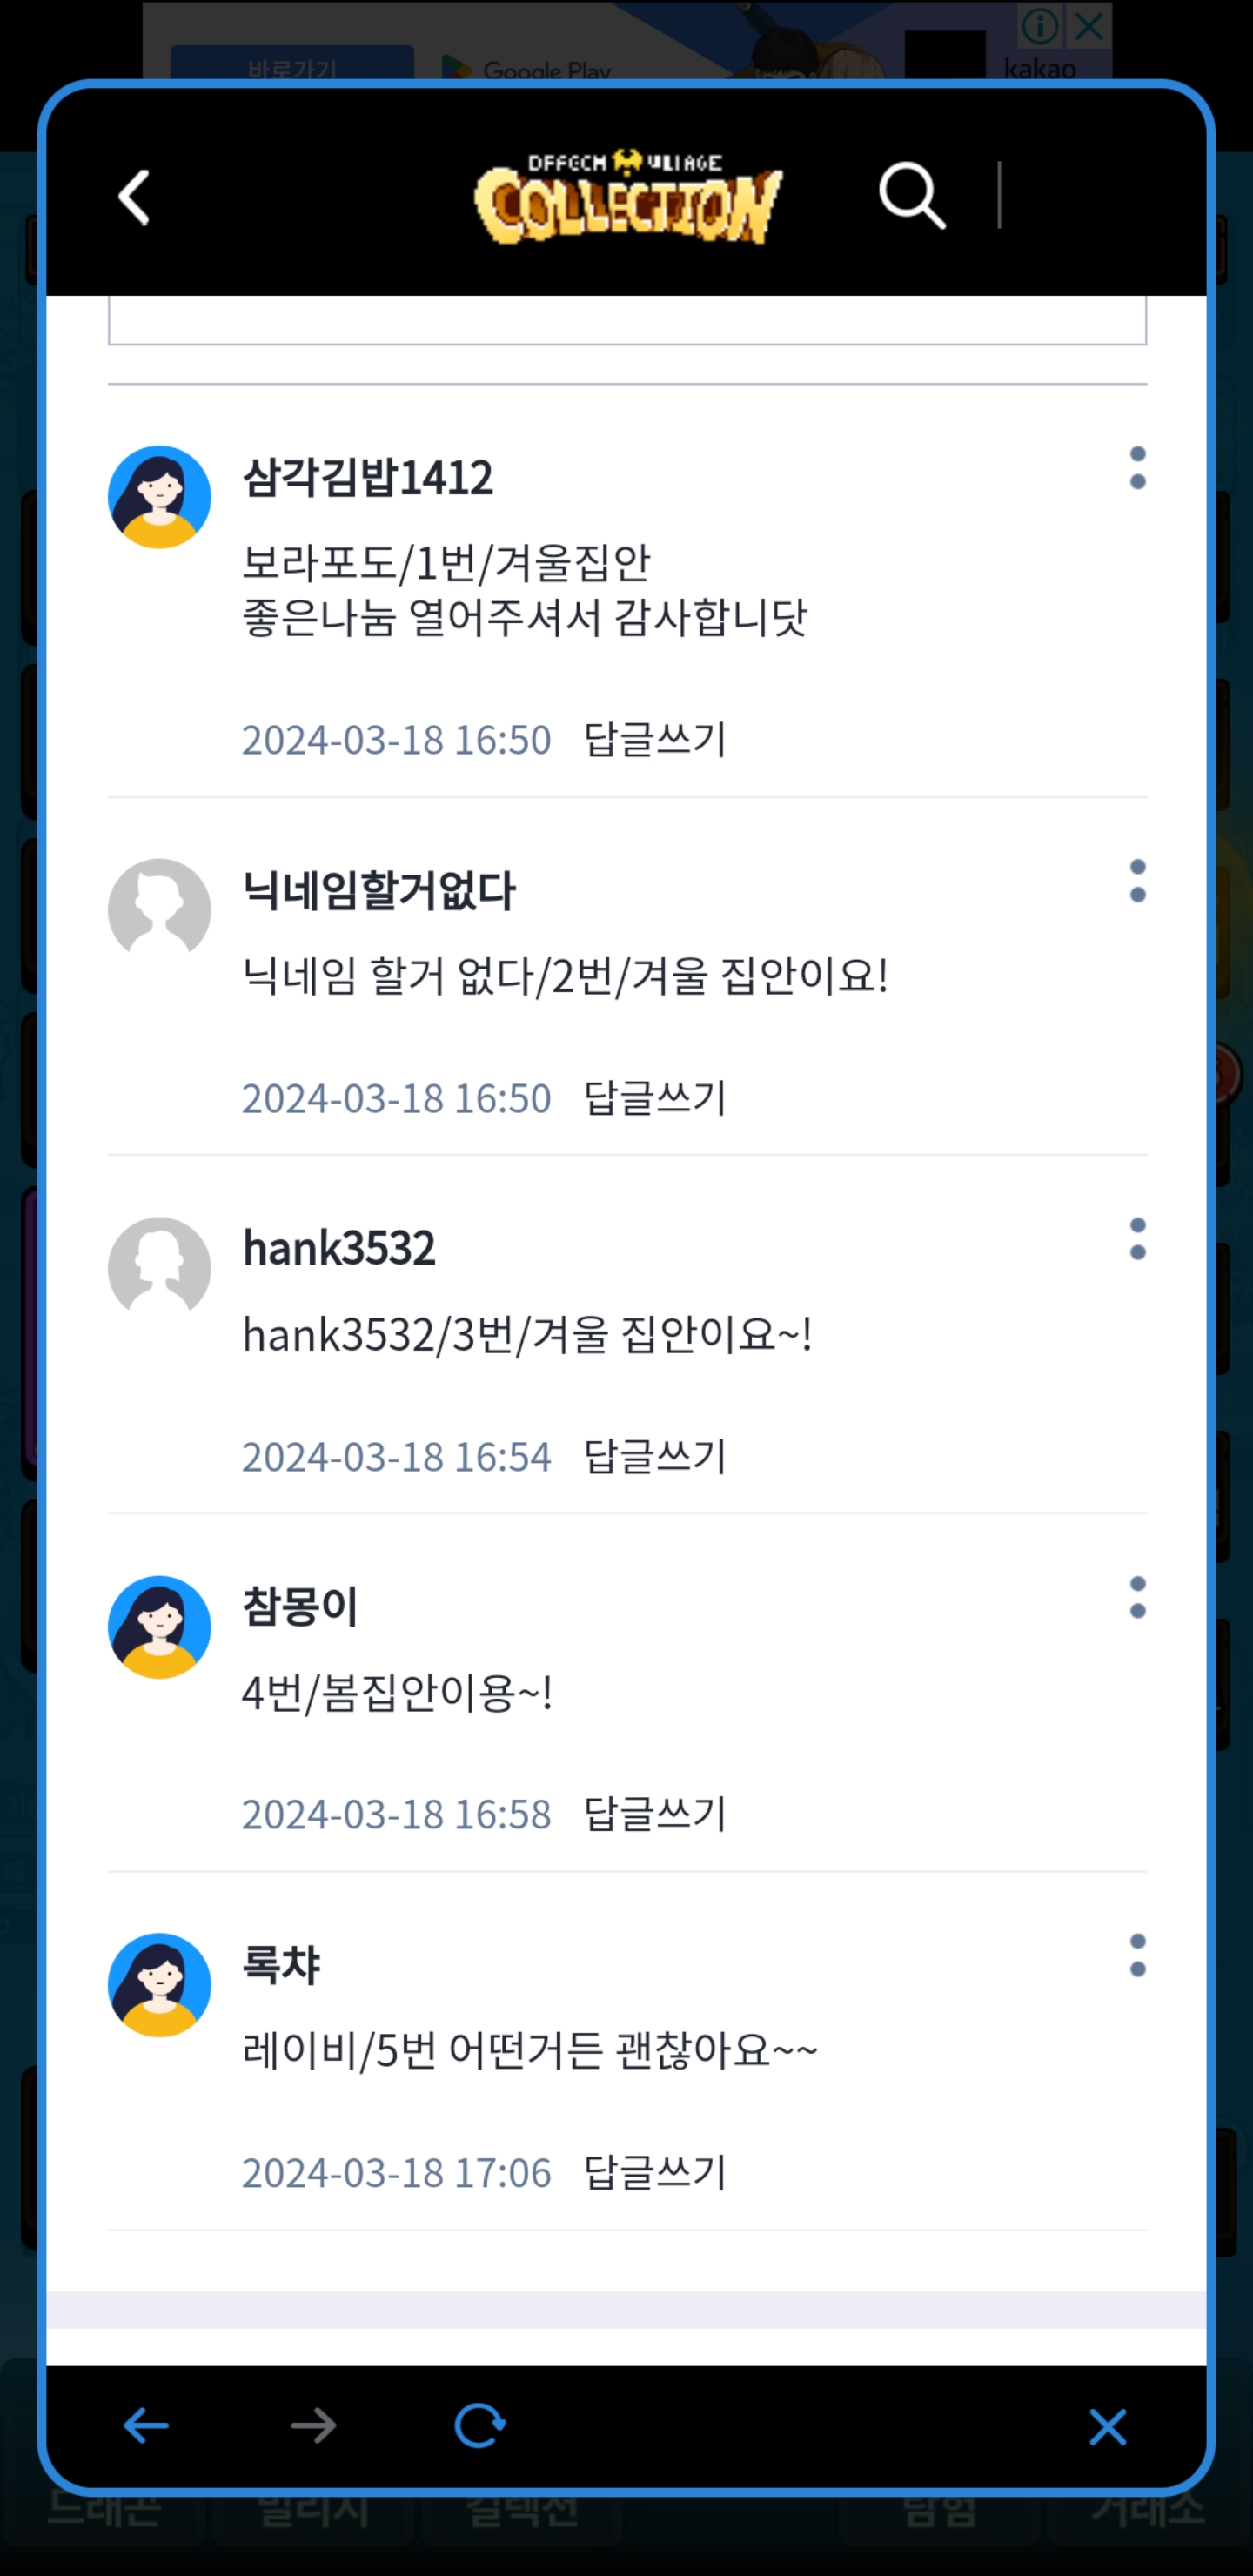Reply to 삼각김밥1412 via 답글쓰기
The height and width of the screenshot is (2576, 1253).
[x=655, y=740]
